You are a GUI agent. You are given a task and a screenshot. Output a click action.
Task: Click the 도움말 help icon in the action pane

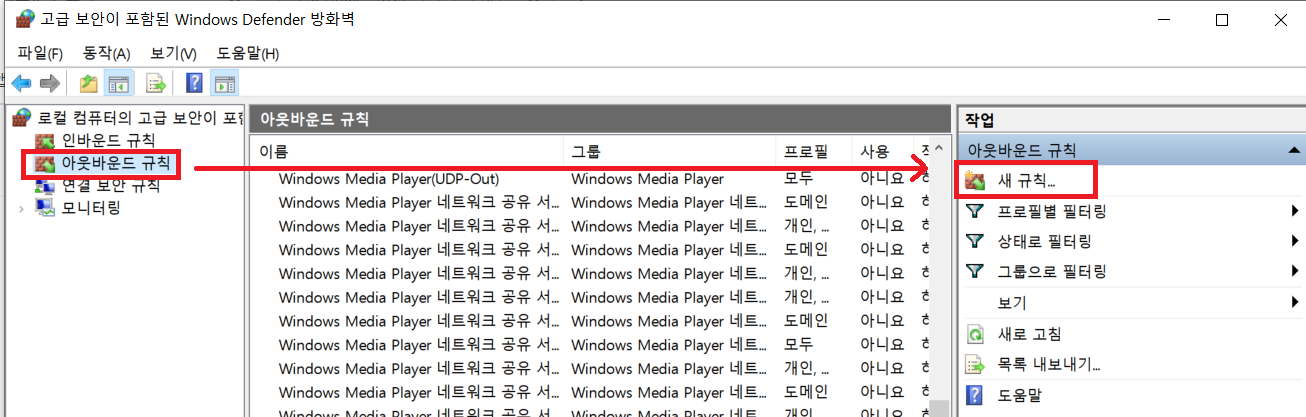976,395
